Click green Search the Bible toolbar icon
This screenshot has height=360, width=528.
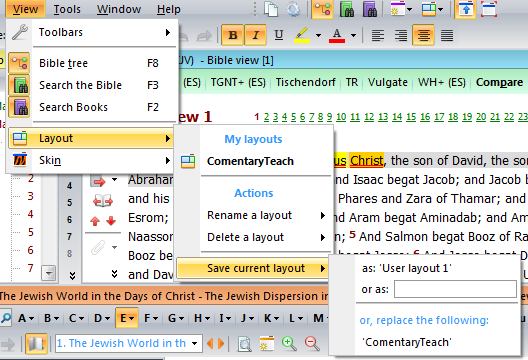tap(346, 9)
